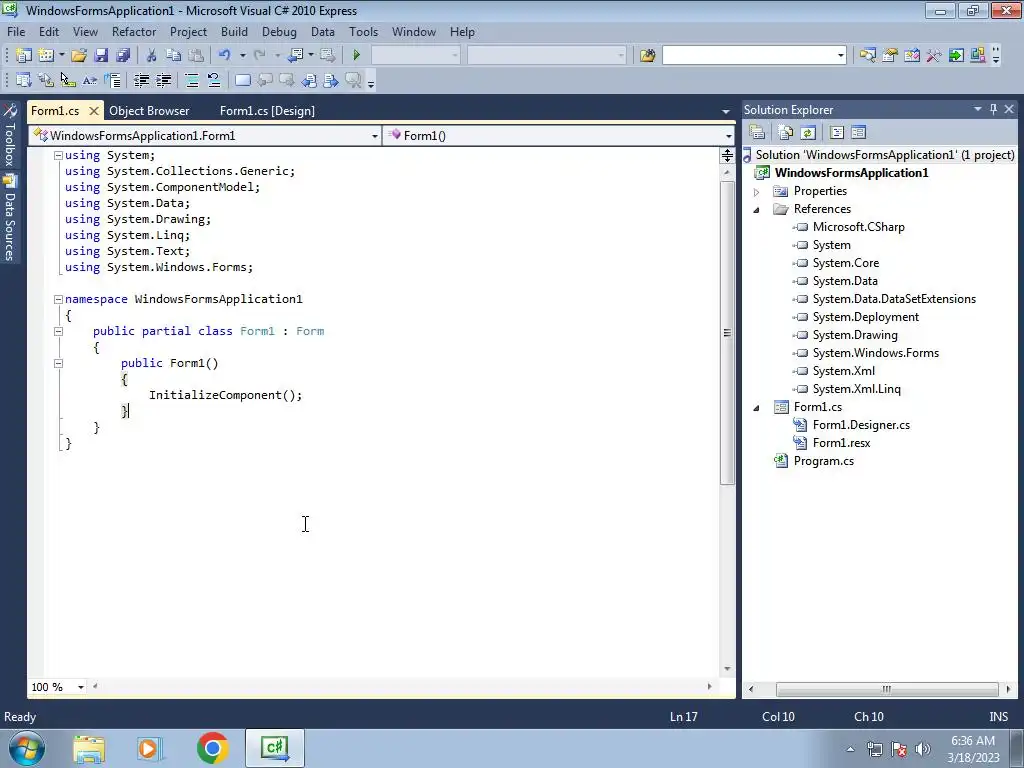Click the Navigate Backward icon
1024x768 pixels.
[x=296, y=56]
